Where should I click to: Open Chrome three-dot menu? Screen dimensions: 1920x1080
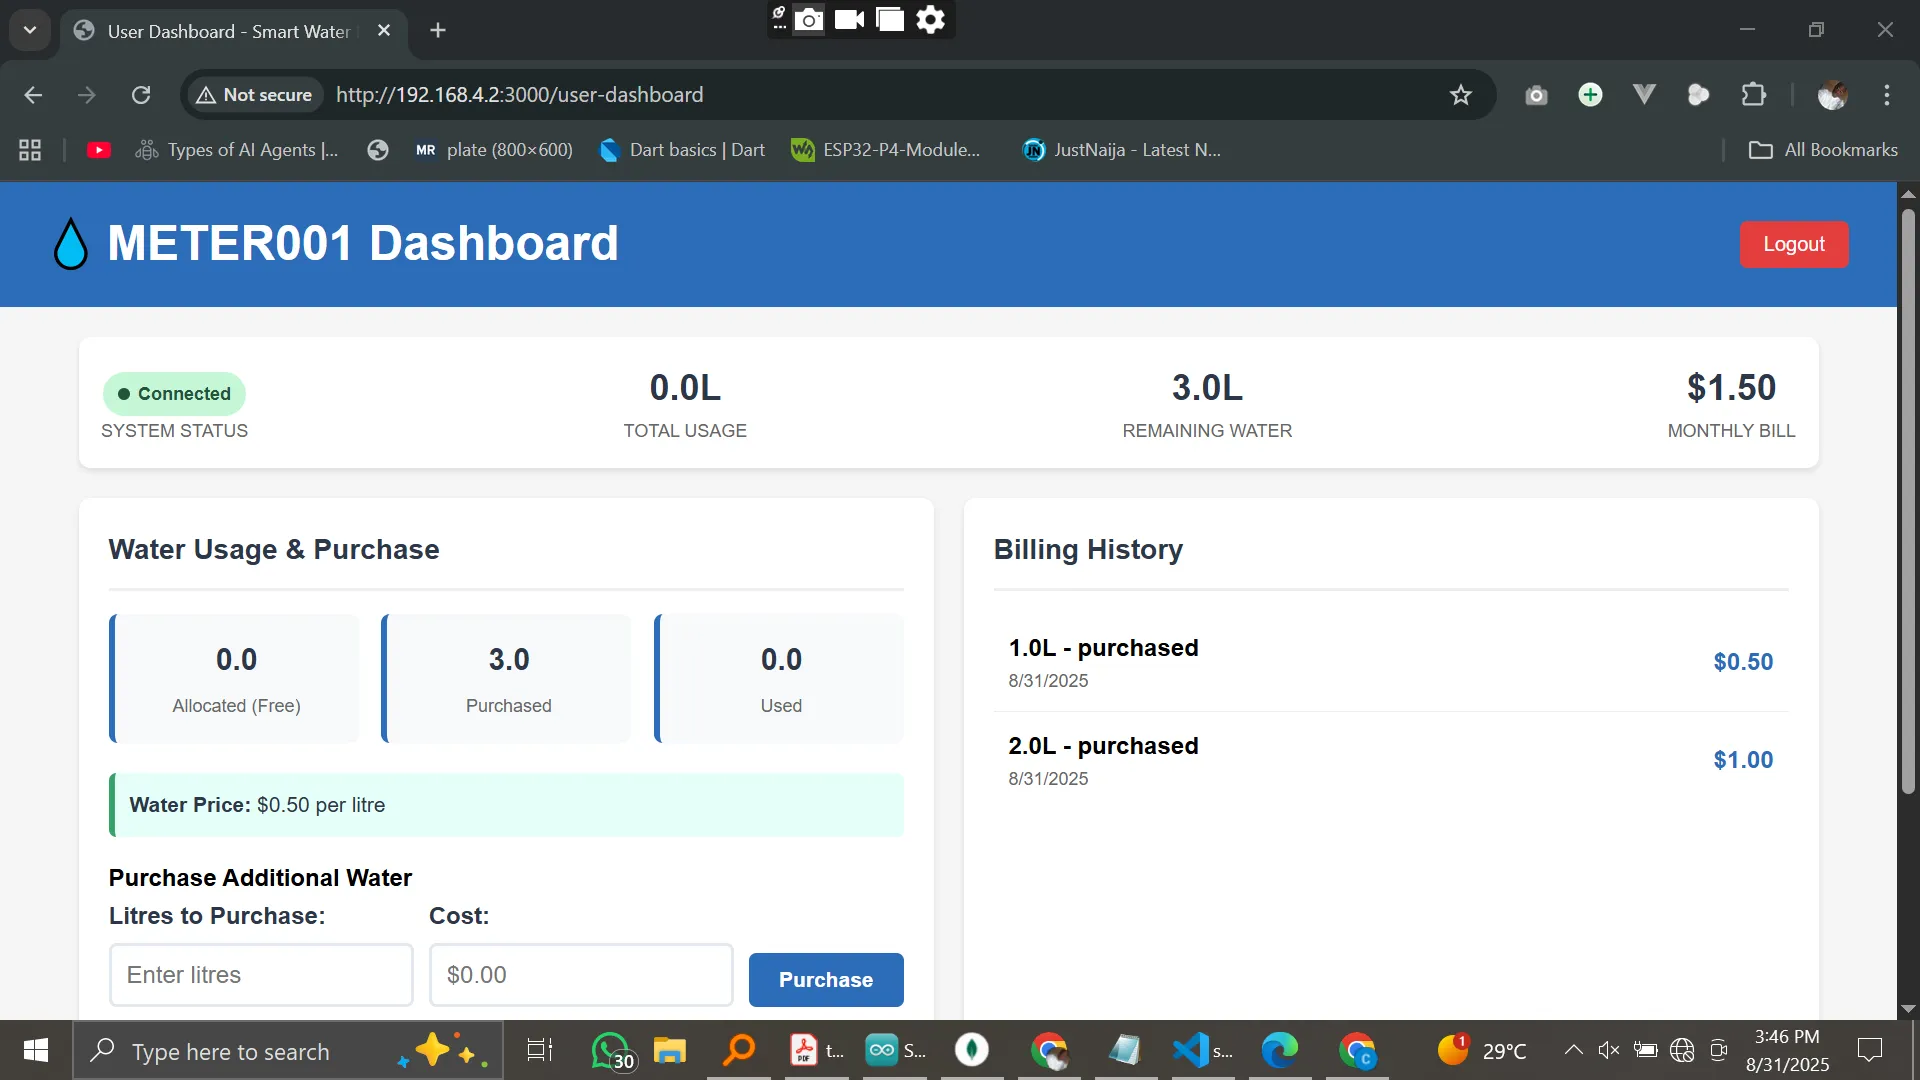(1886, 95)
